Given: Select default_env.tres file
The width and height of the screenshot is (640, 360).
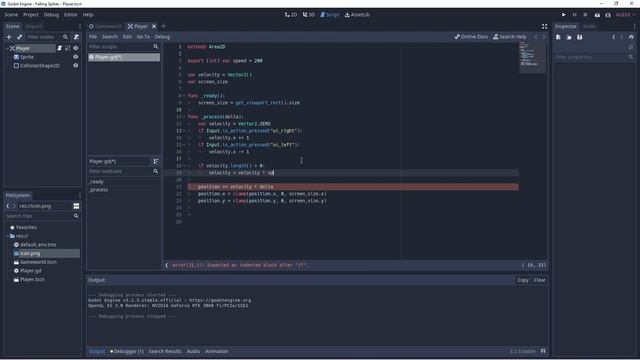Looking at the screenshot, I should (x=38, y=244).
